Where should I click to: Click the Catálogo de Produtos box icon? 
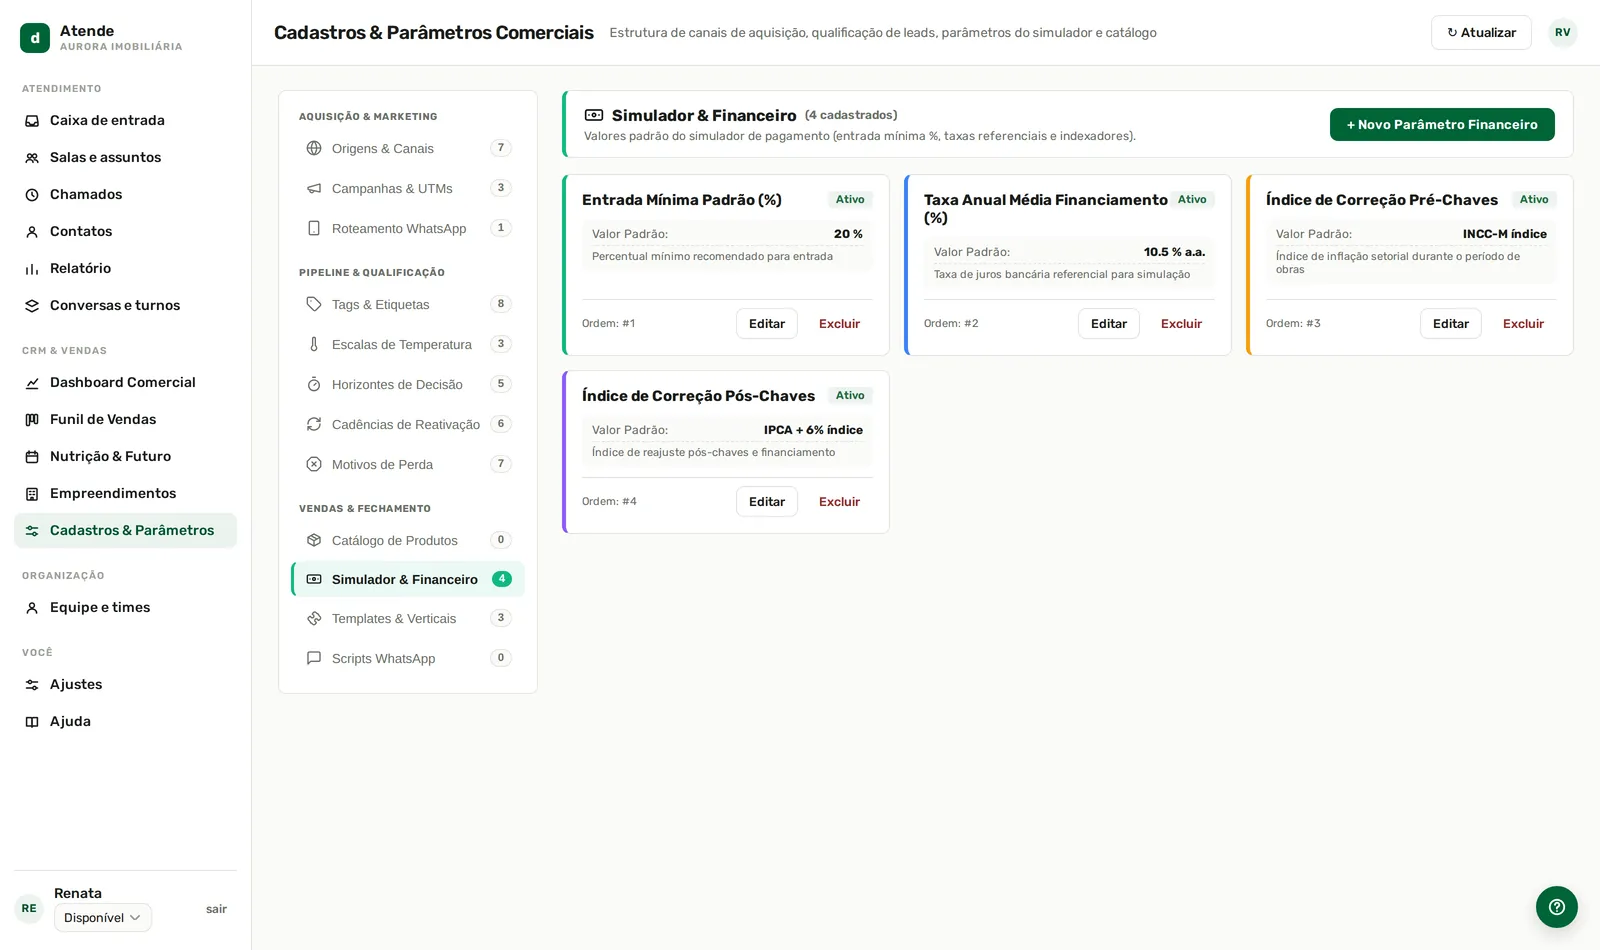314,540
